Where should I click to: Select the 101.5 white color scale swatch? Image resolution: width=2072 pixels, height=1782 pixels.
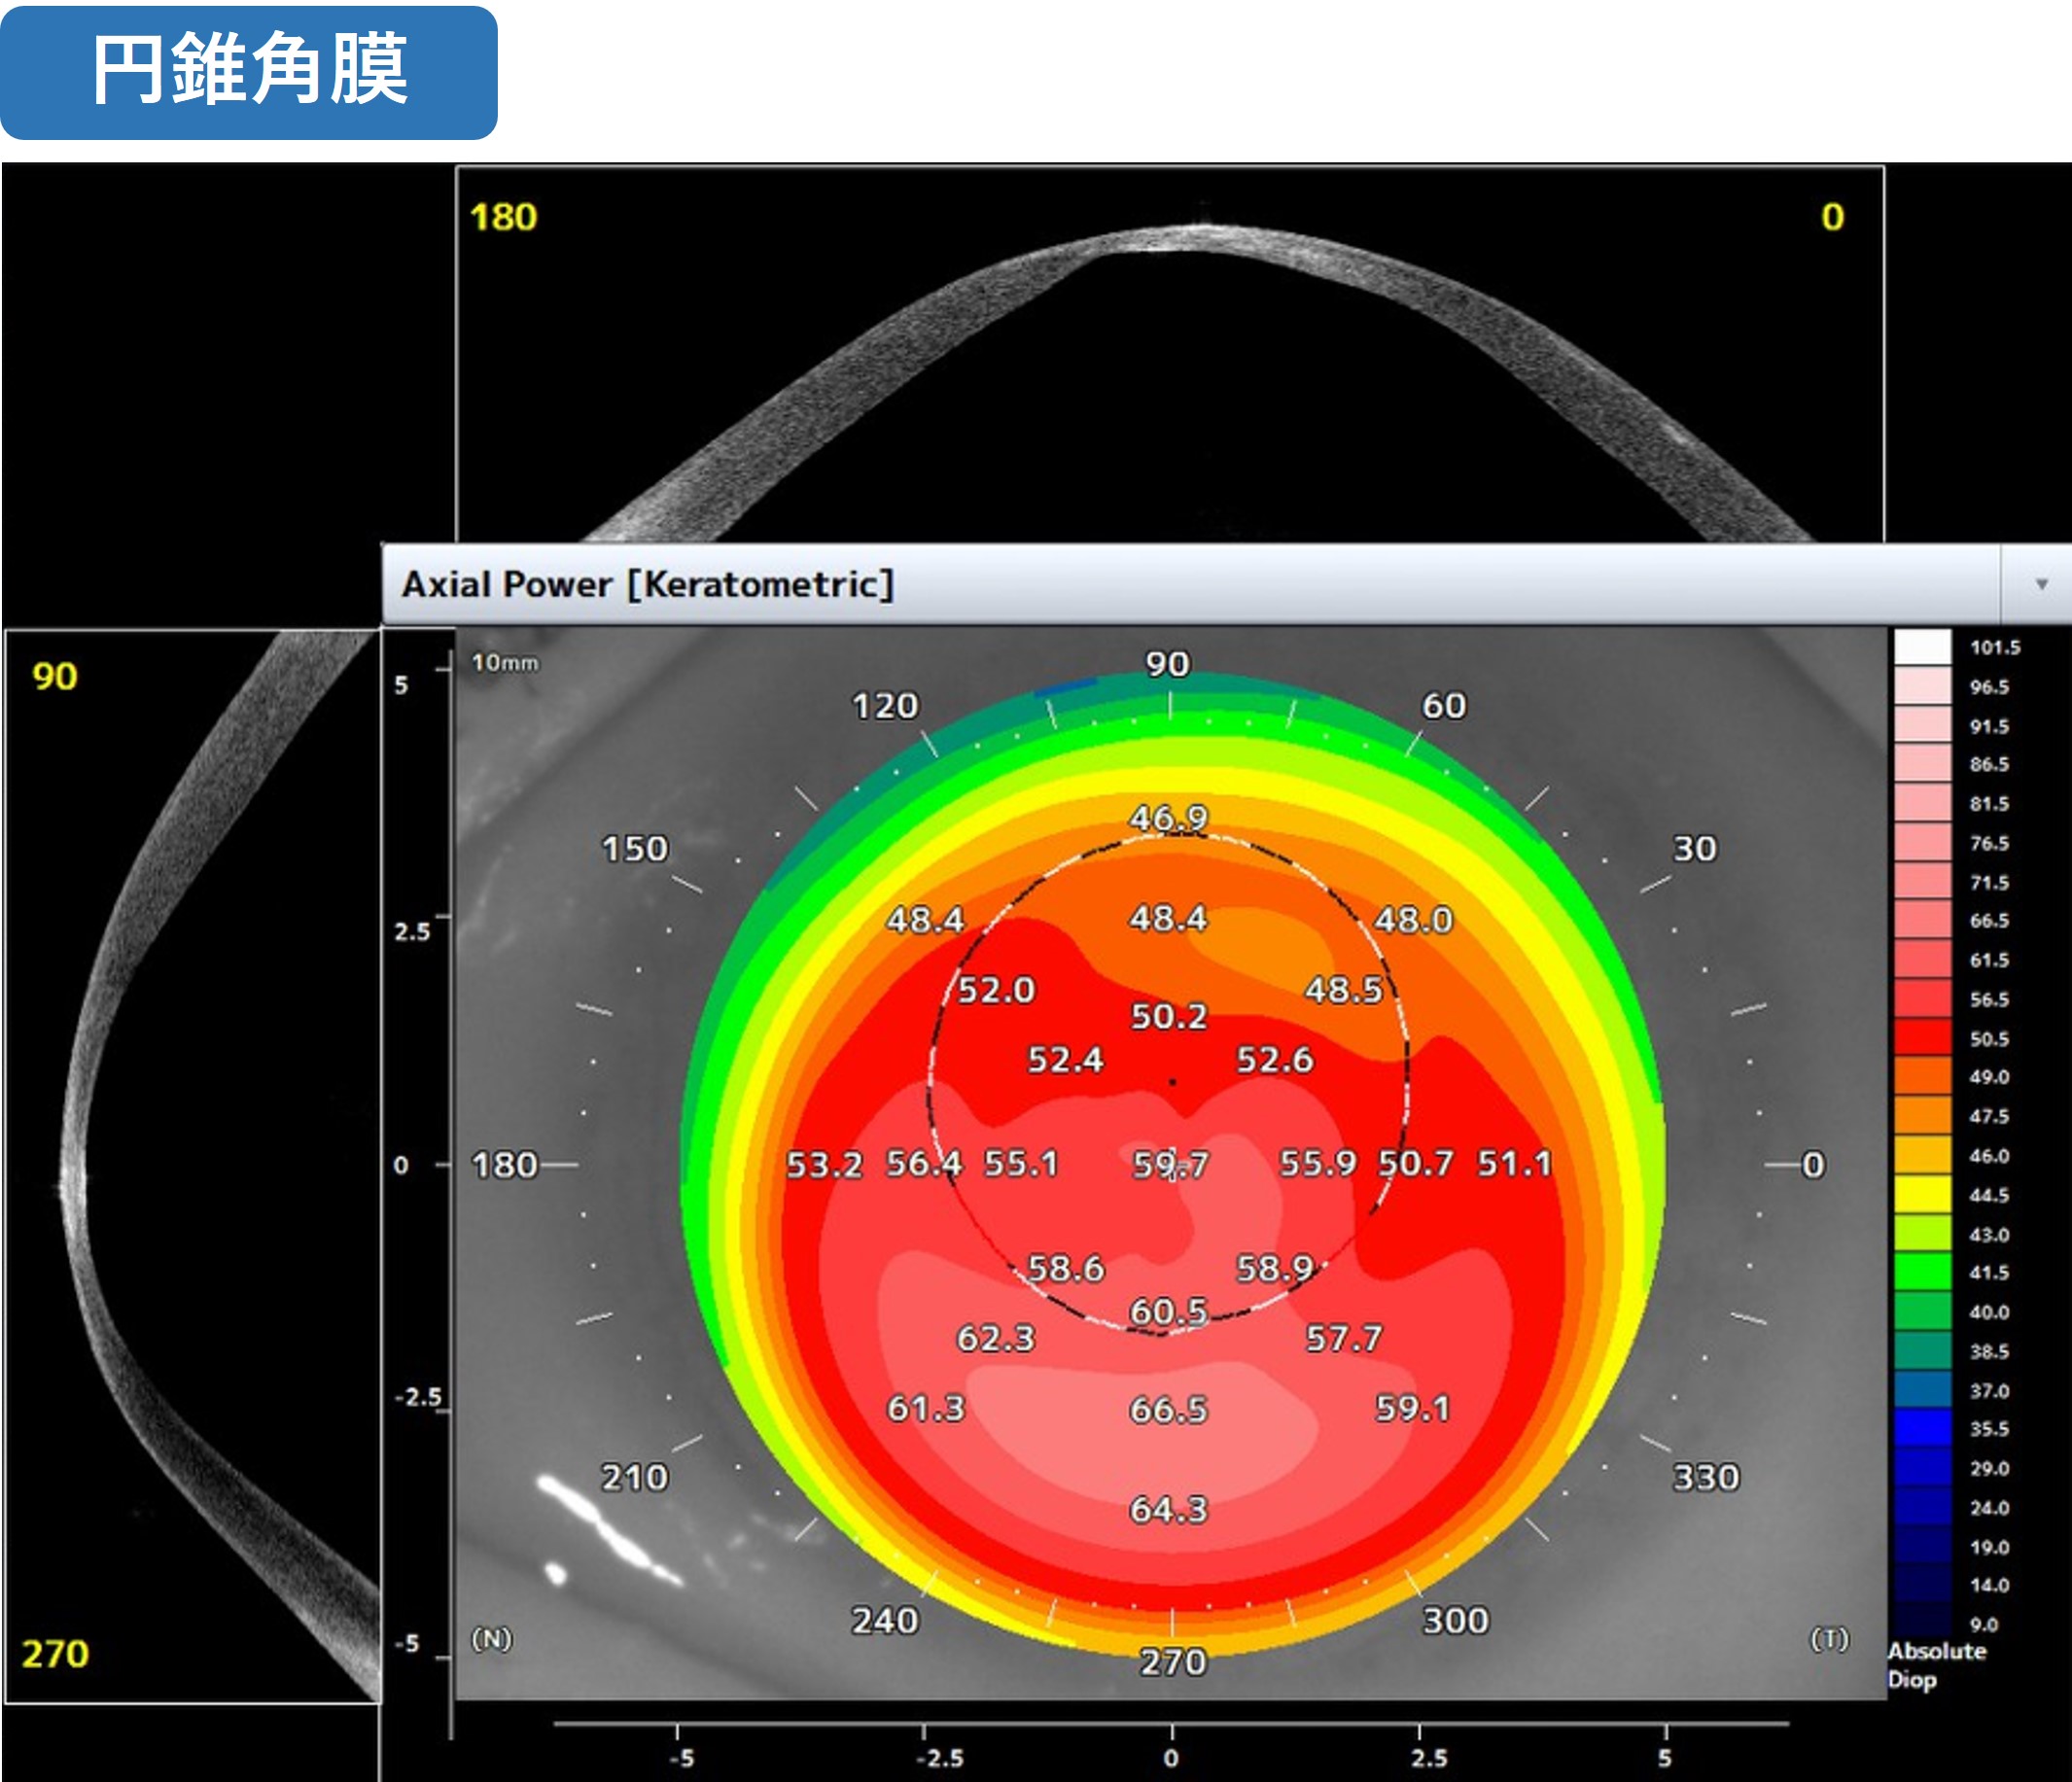pos(1922,647)
